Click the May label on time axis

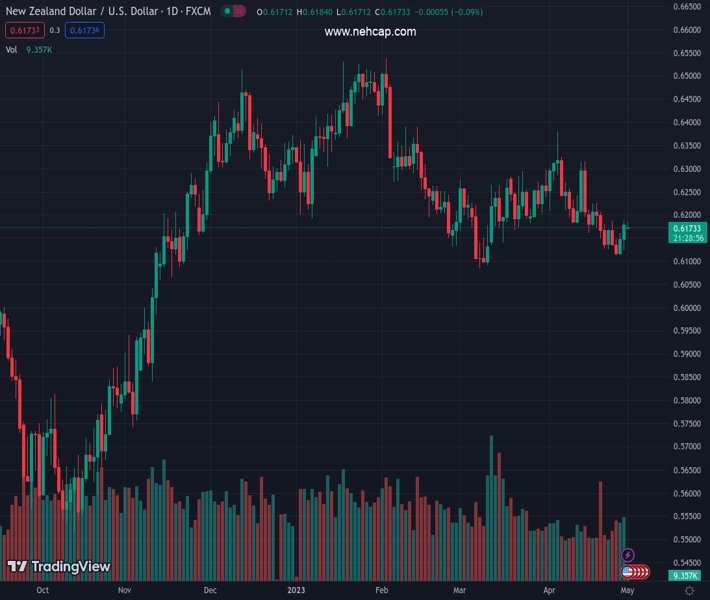tap(627, 591)
